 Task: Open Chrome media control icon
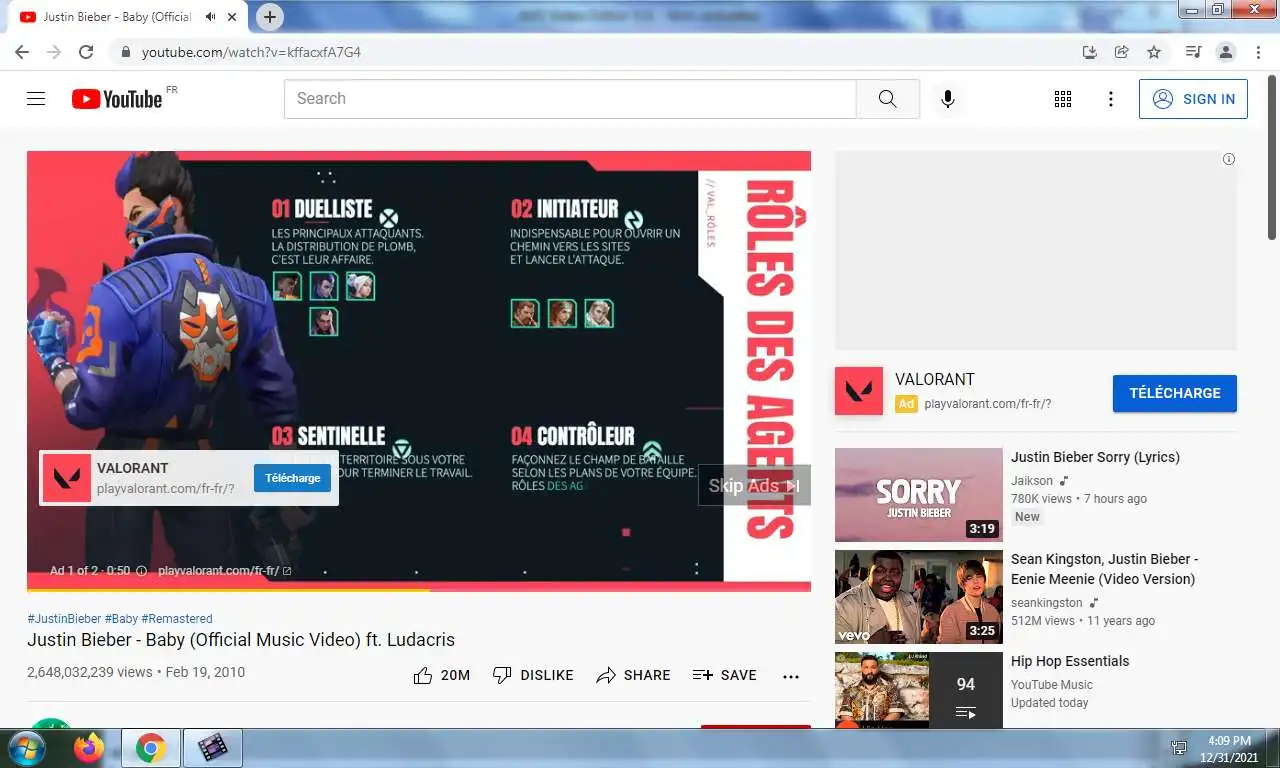(1193, 52)
